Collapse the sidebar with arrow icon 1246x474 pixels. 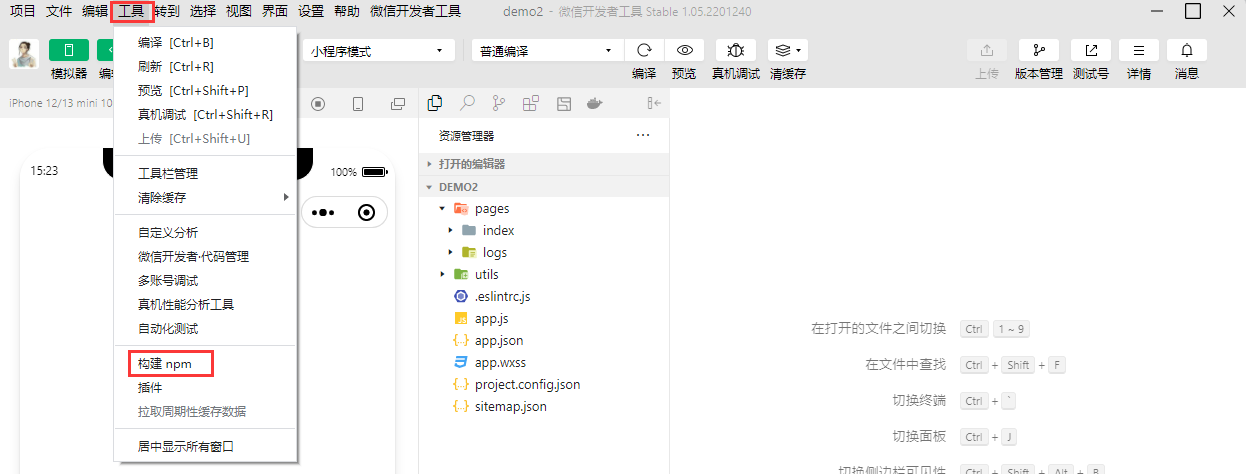654,103
